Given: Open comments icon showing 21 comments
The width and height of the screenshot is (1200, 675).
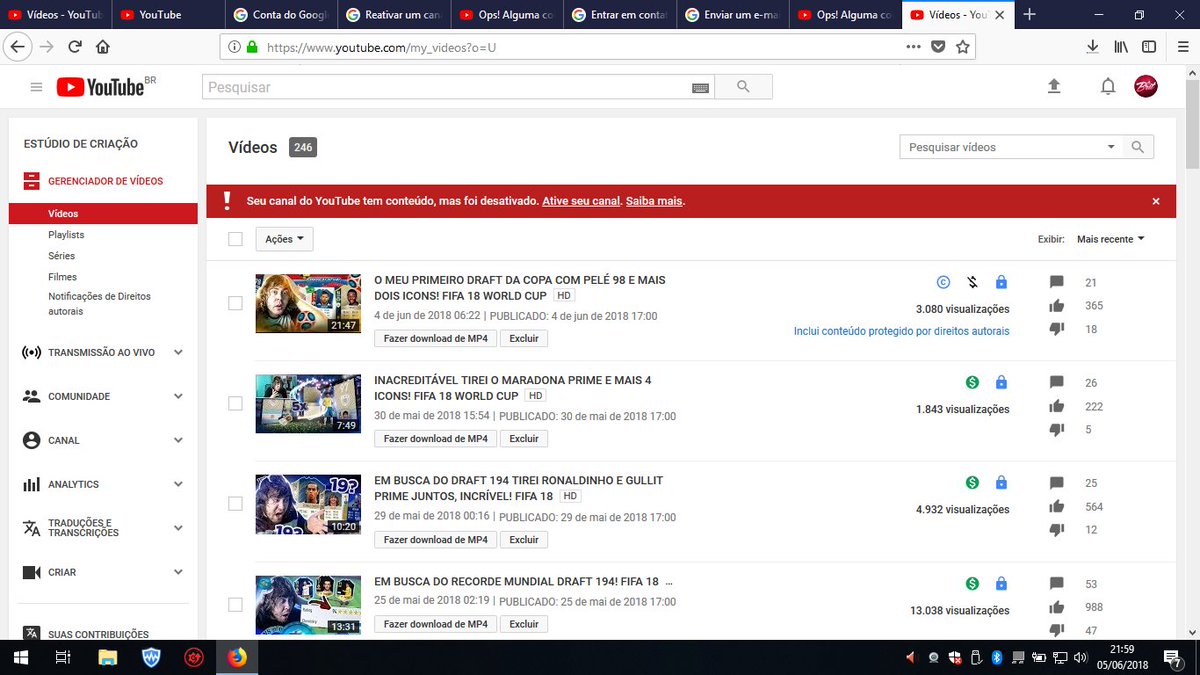Looking at the screenshot, I should [x=1057, y=283].
